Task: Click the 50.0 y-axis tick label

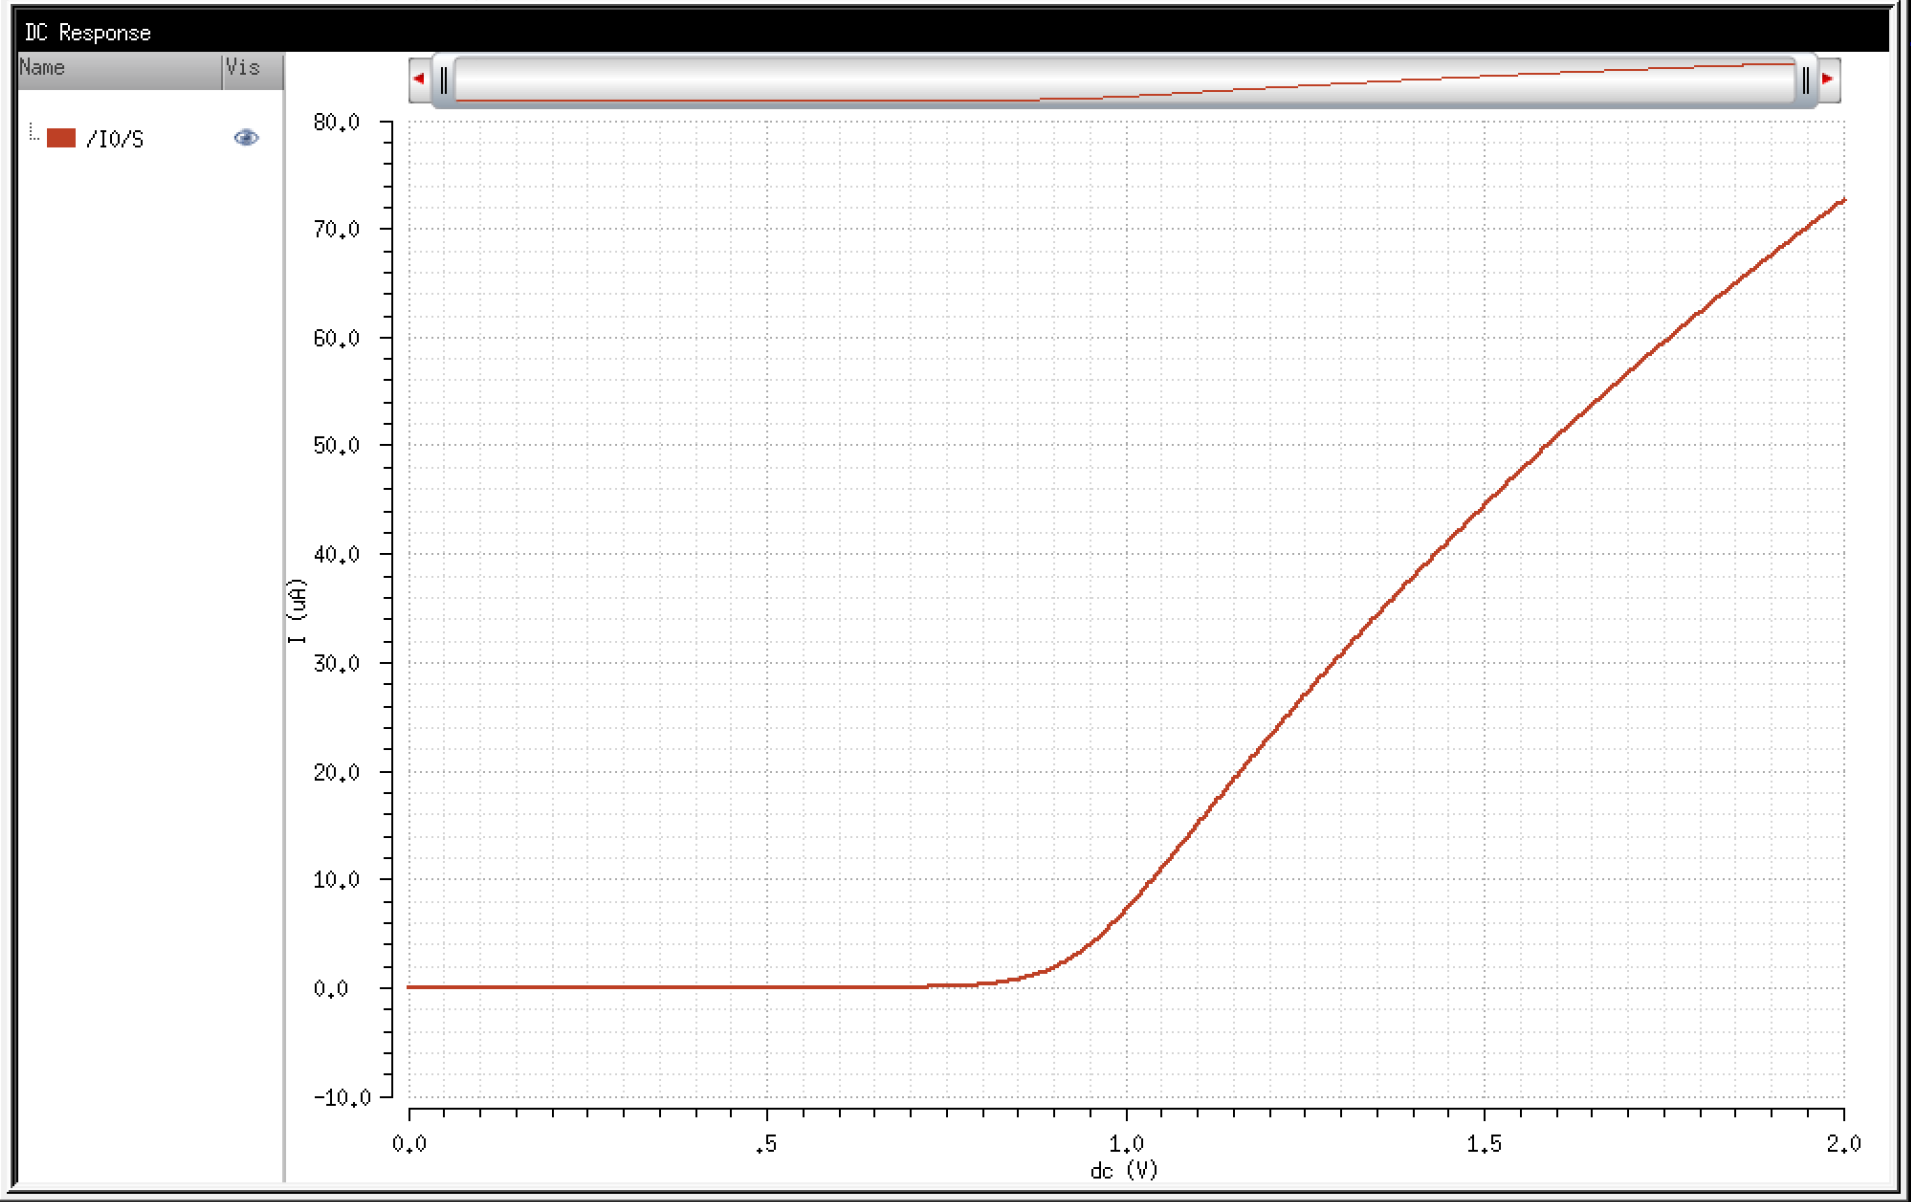Action: [x=336, y=445]
